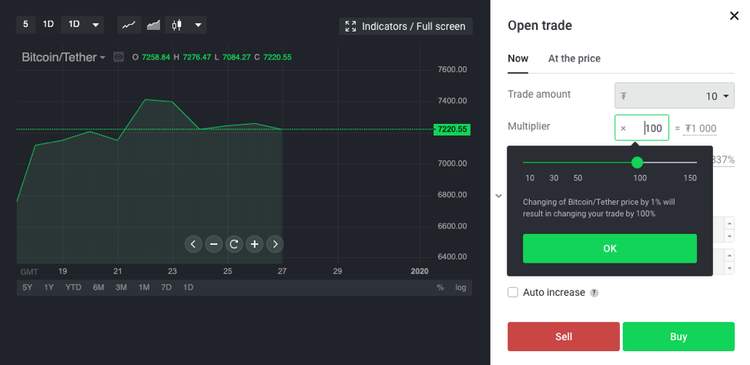Select the 1M time range
This screenshot has width=750, height=365.
pos(144,288)
